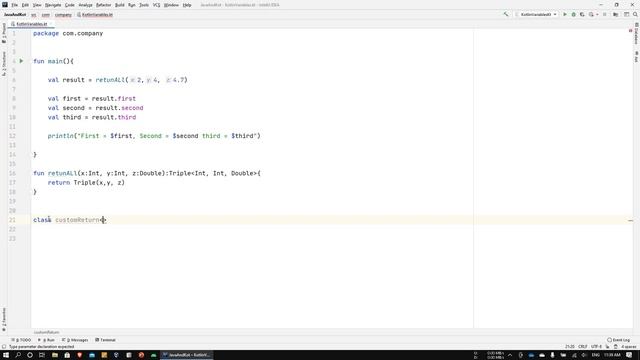Open the Help menu
The width and height of the screenshot is (640, 360).
187,5
